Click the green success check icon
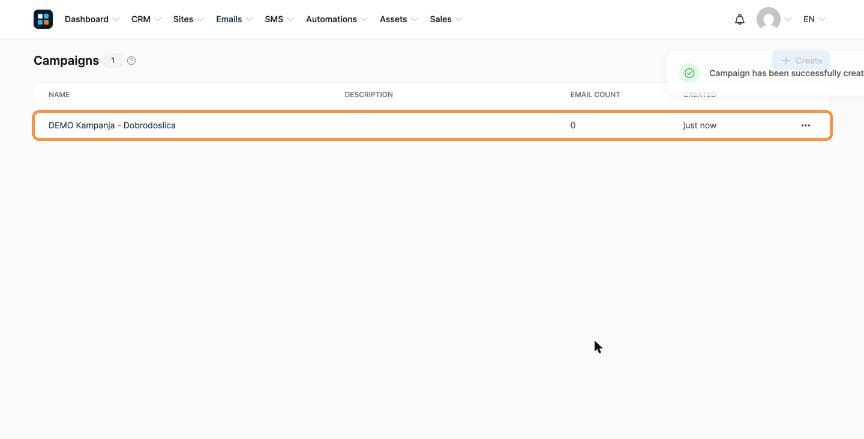Screen dimensions: 864x439 pos(689,73)
